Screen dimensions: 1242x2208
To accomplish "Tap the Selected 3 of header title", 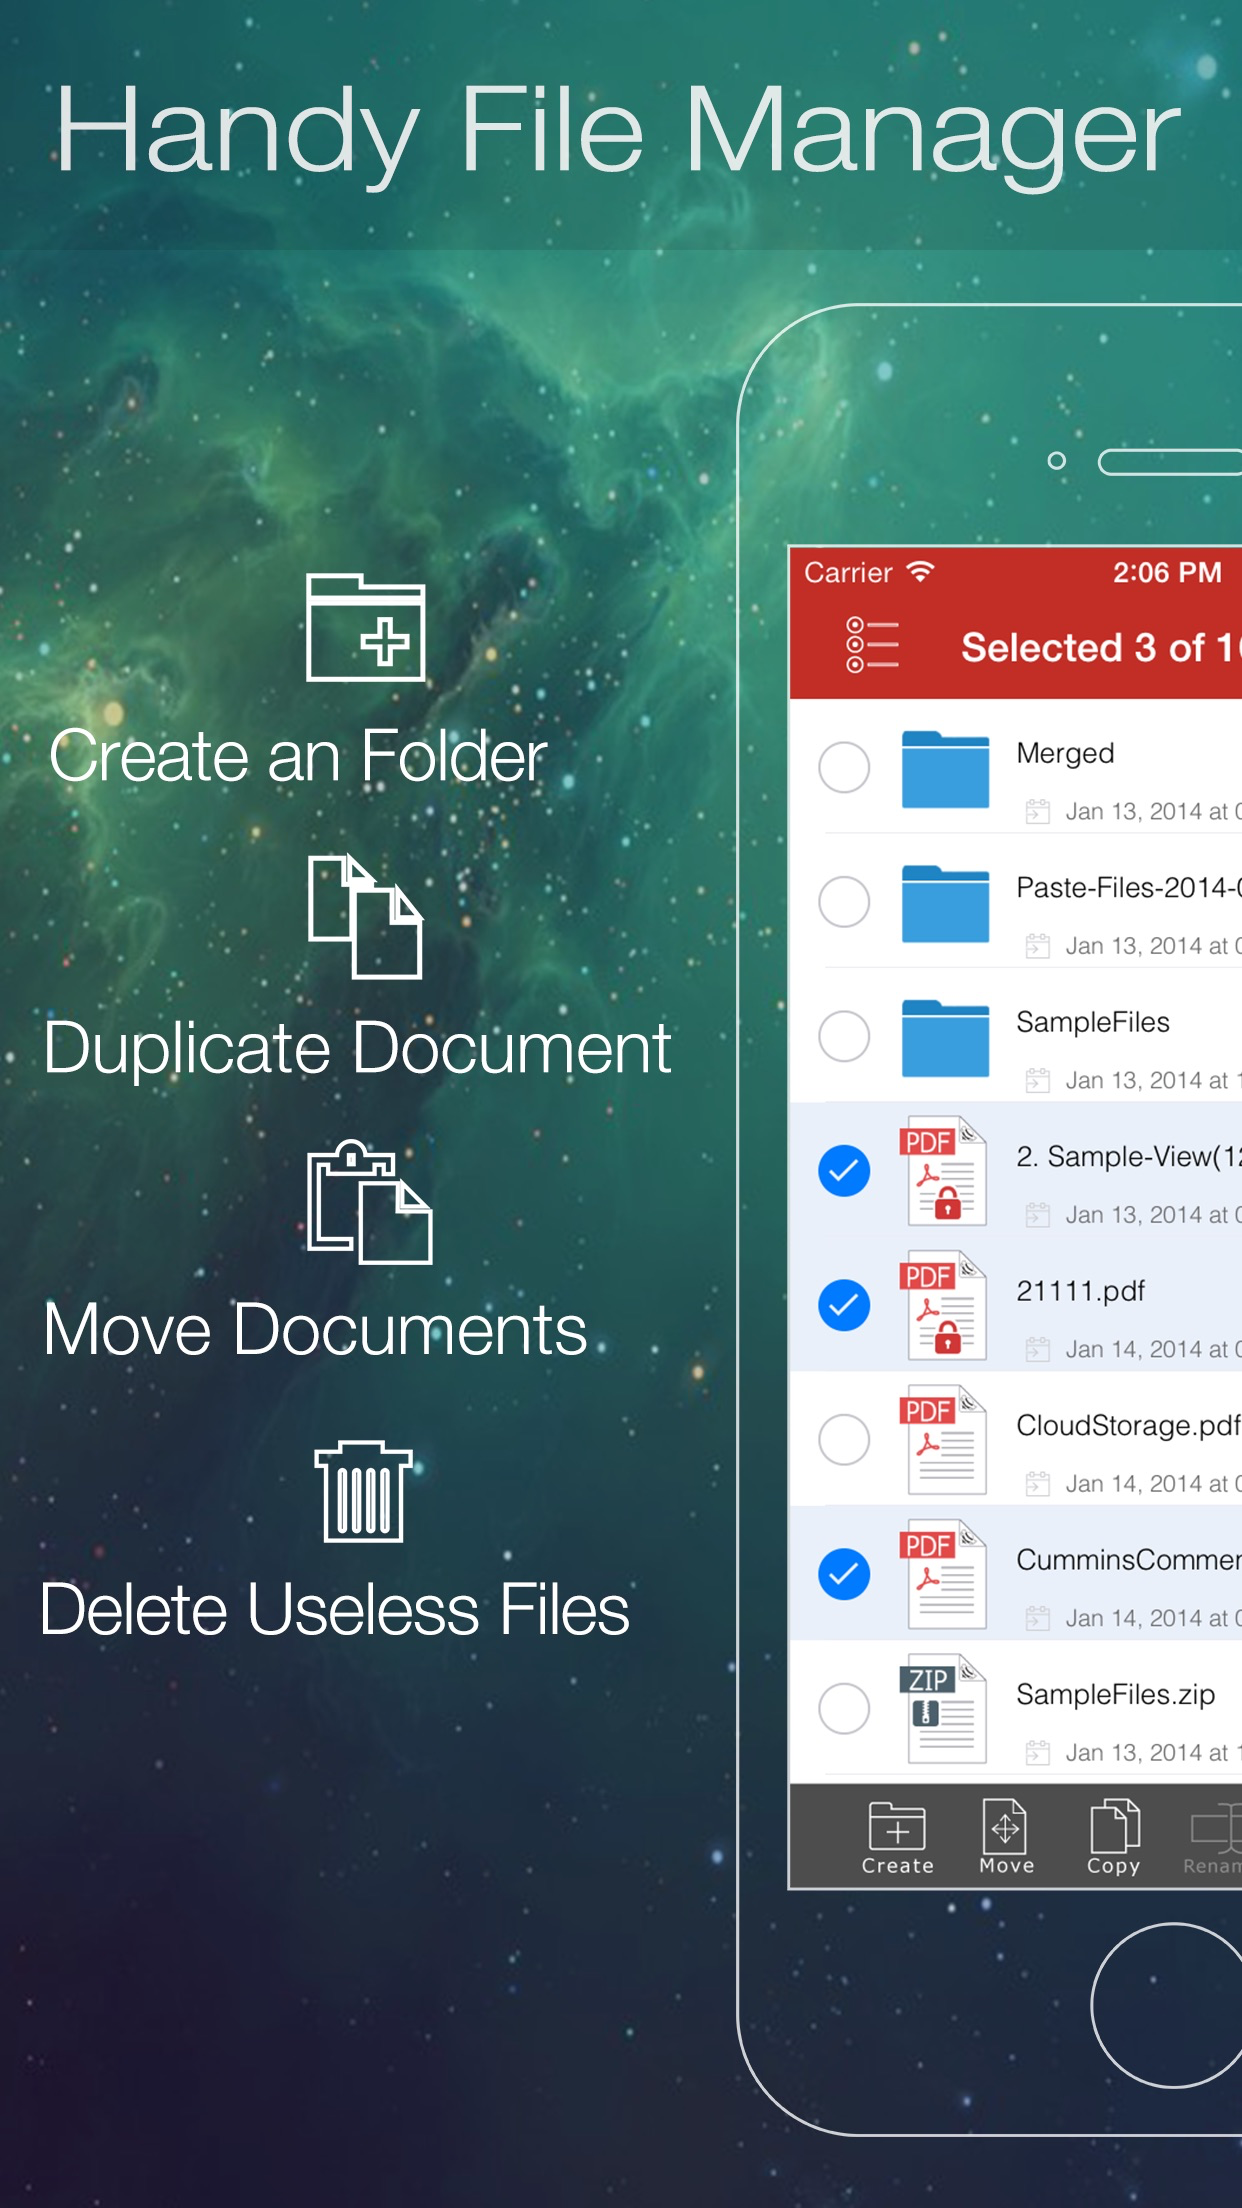I will pyautogui.click(x=1101, y=648).
